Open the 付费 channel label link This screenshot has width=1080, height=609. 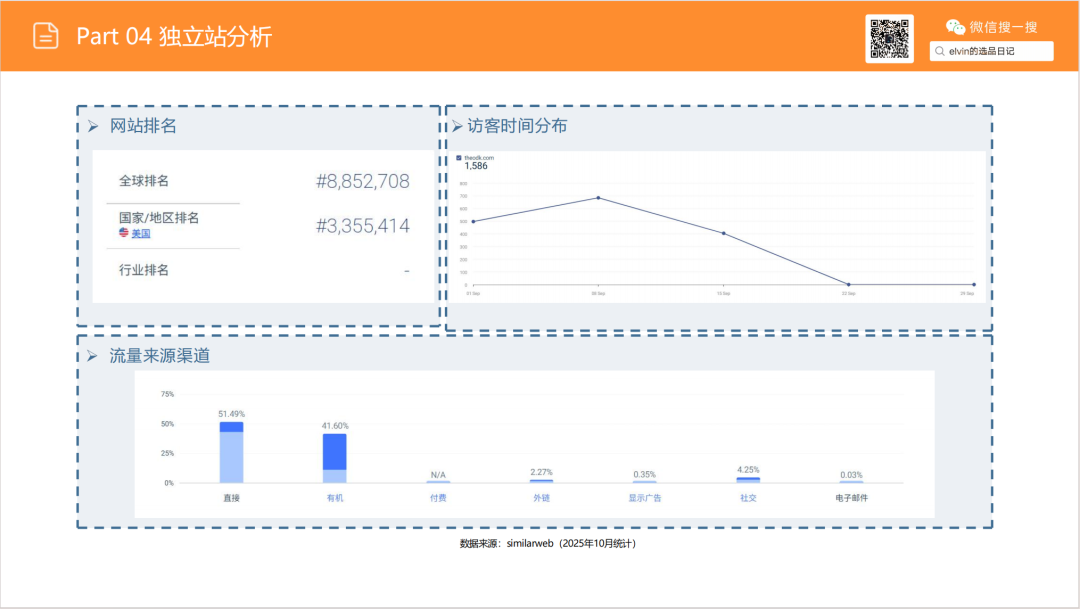pyautogui.click(x=438, y=497)
